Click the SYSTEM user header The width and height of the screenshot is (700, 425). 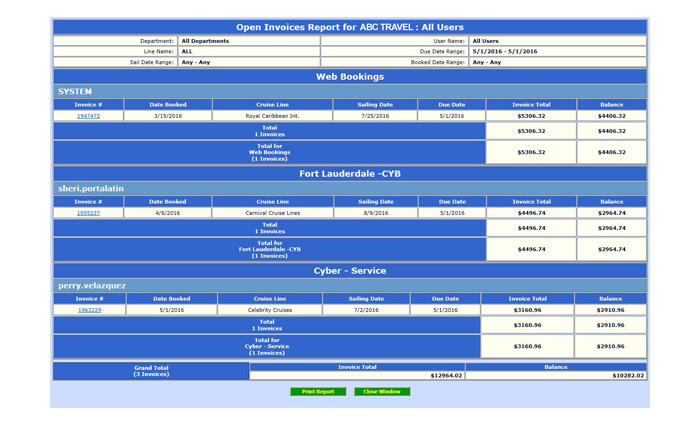[350, 92]
